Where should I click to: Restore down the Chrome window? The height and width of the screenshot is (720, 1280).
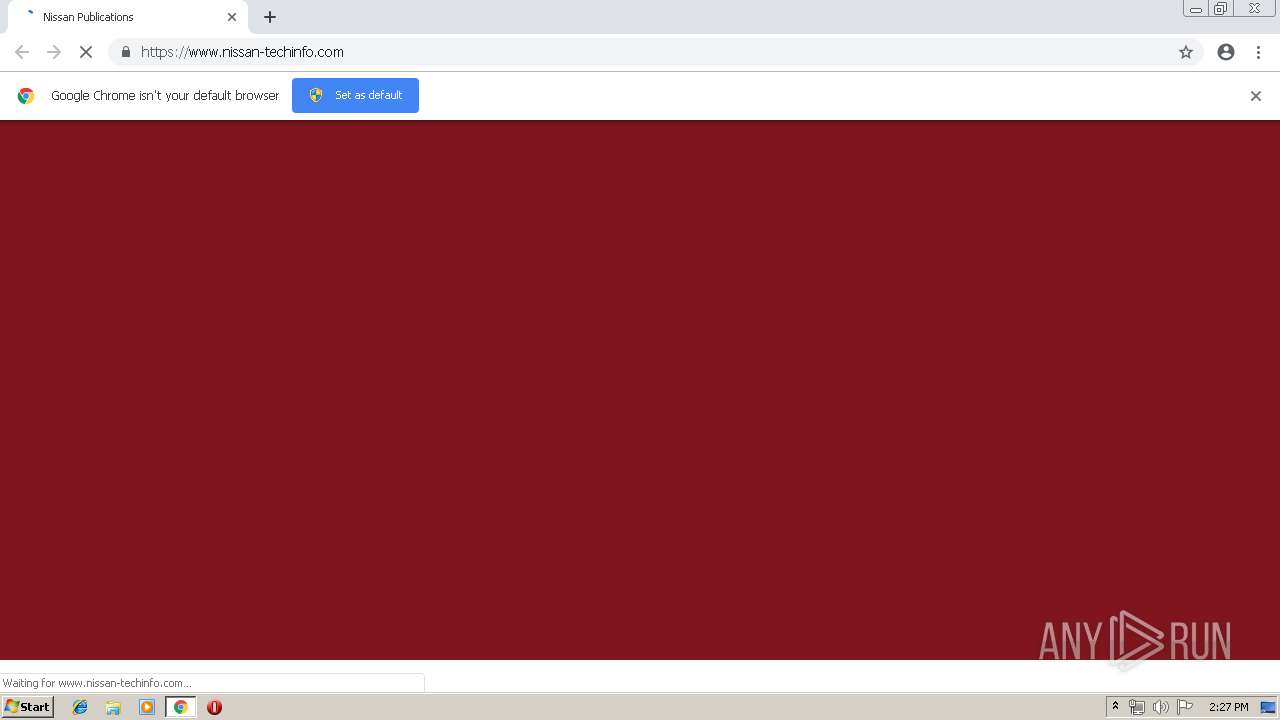1220,9
